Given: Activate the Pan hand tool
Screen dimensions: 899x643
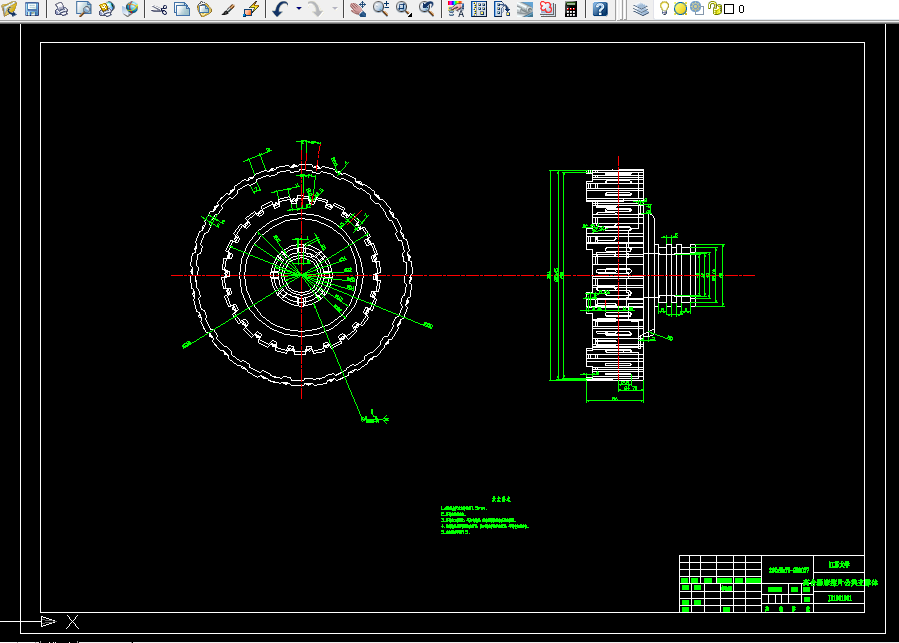Looking at the screenshot, I should 358,9.
